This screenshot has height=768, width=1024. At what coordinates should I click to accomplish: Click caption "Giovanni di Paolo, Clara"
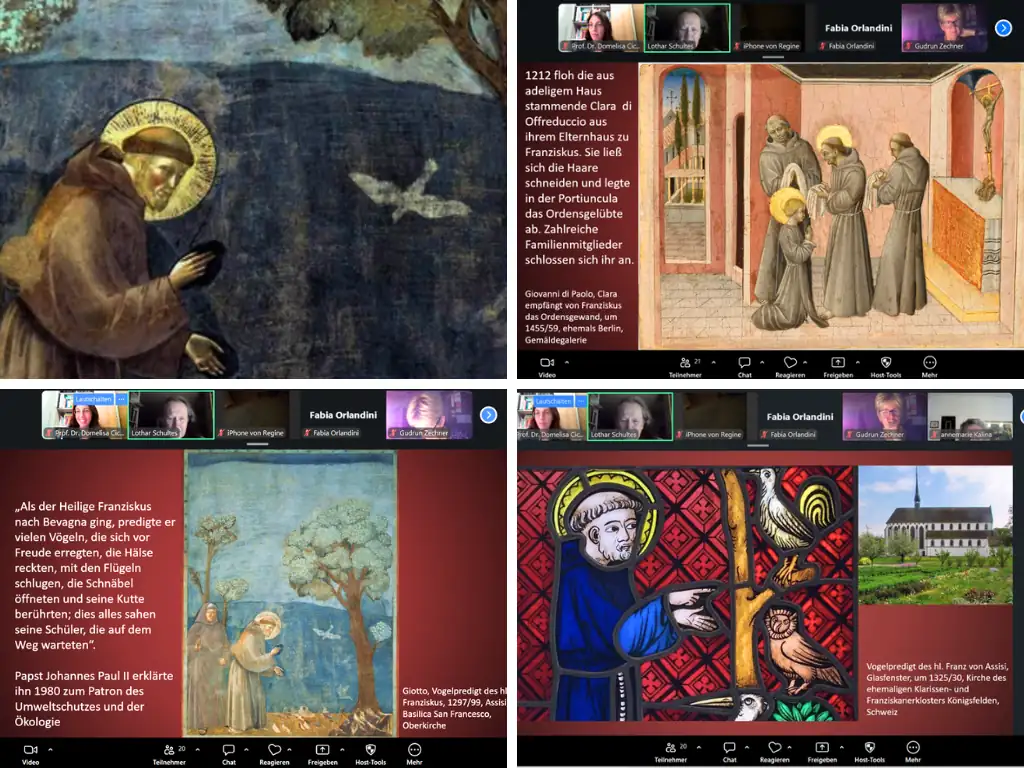(571, 294)
